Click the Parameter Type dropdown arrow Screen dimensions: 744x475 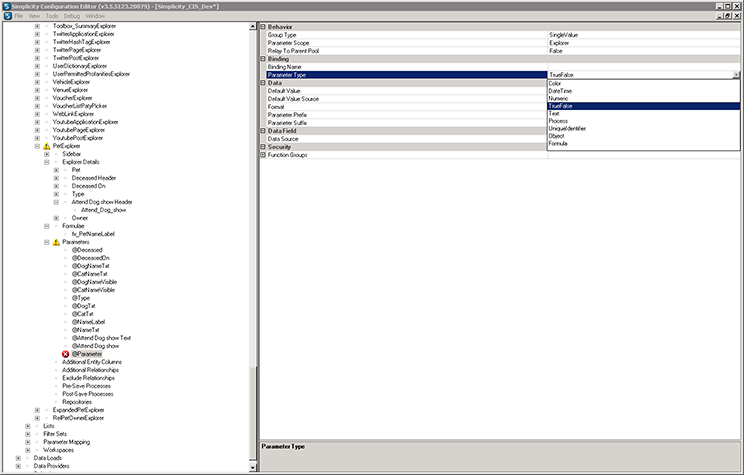point(736,75)
